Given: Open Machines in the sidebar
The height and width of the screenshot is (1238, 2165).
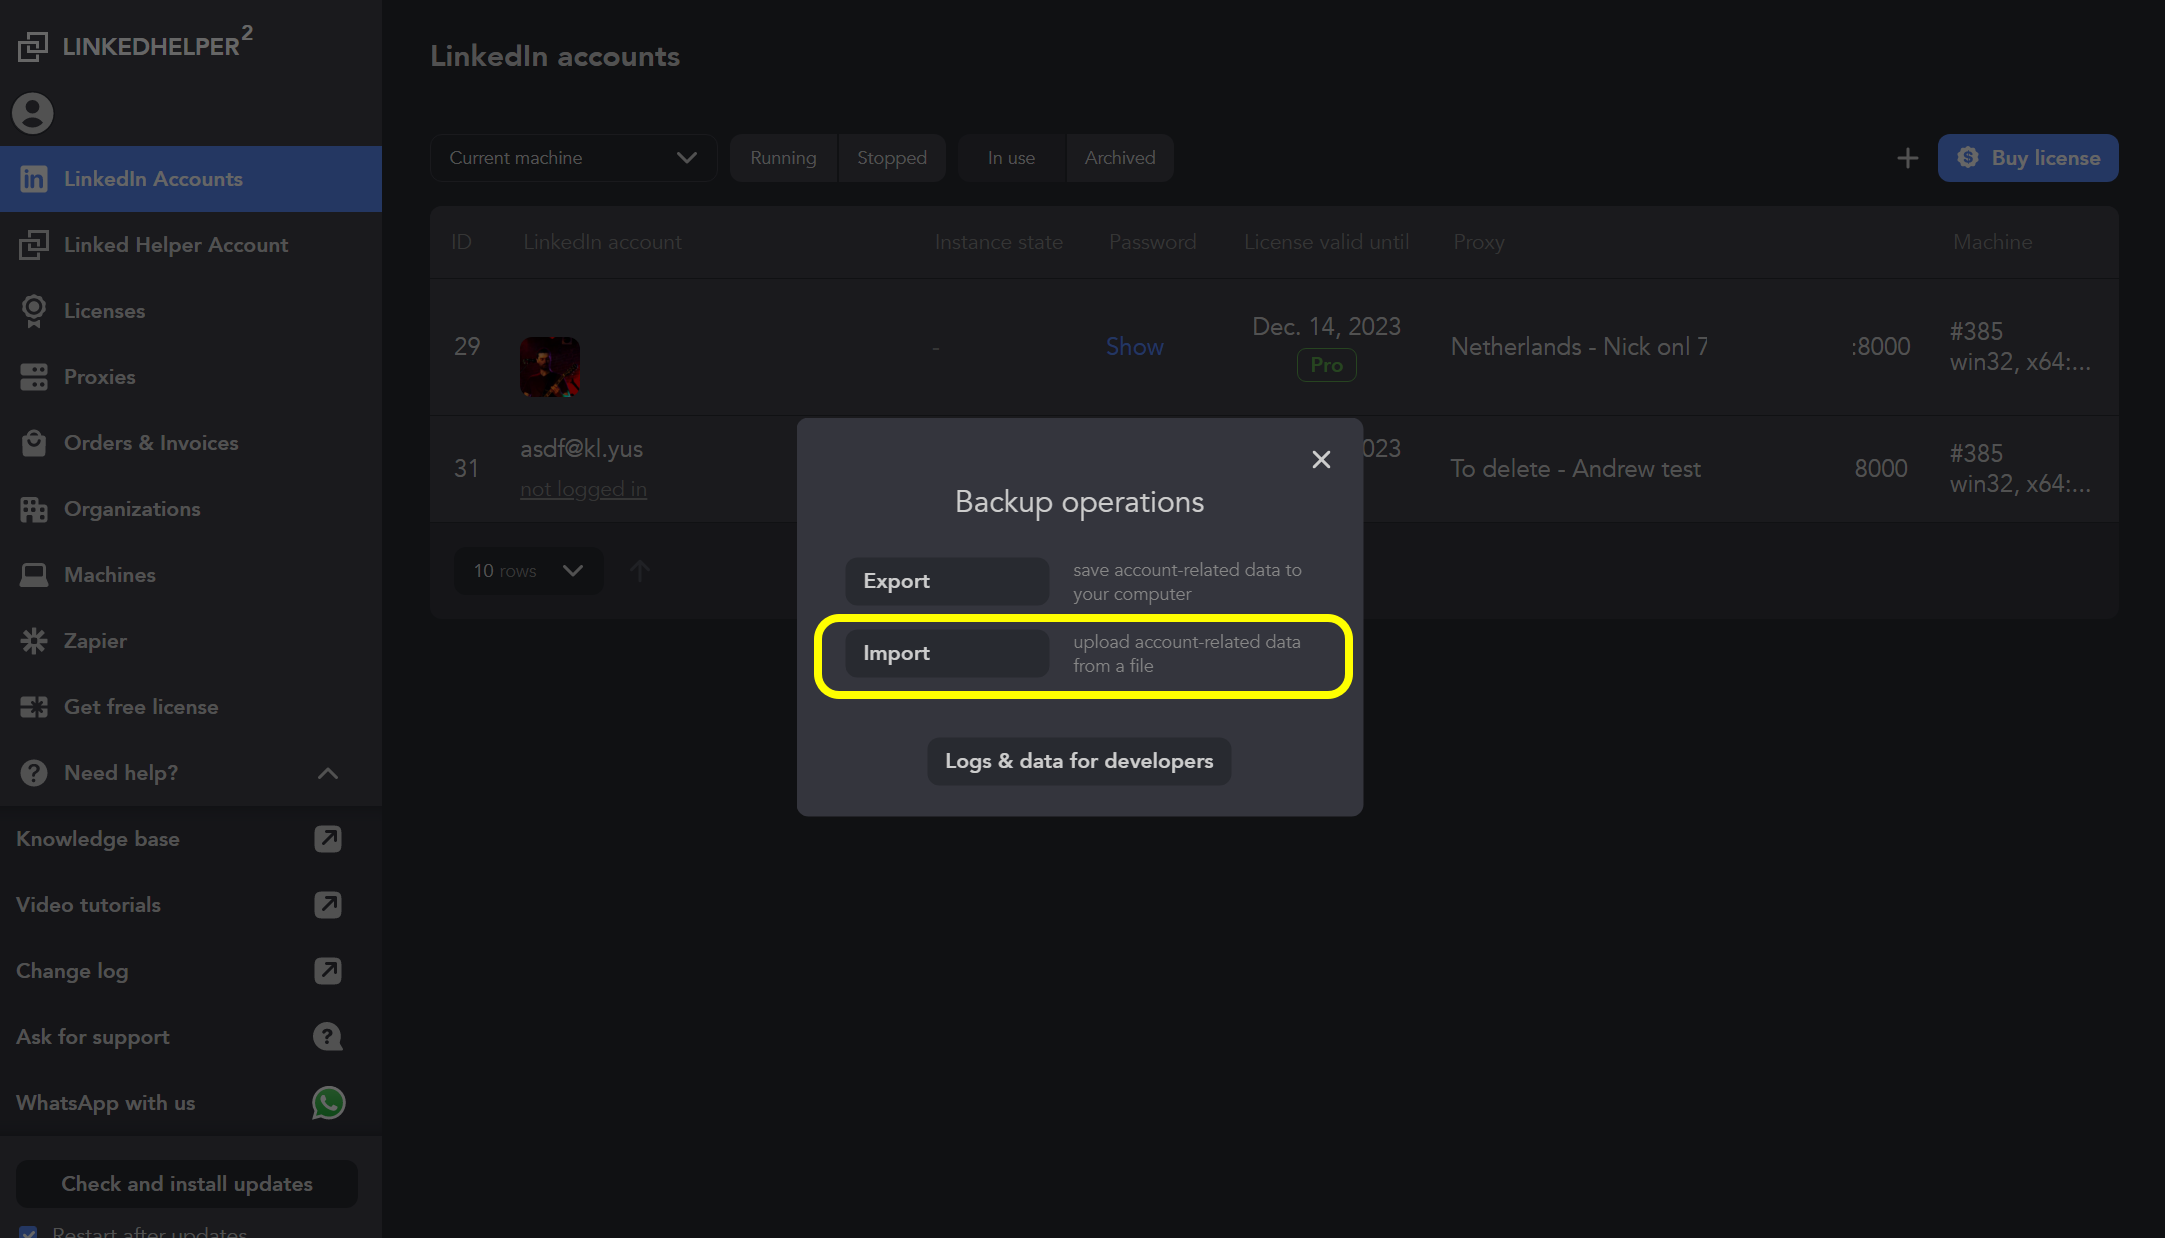Looking at the screenshot, I should (191, 575).
